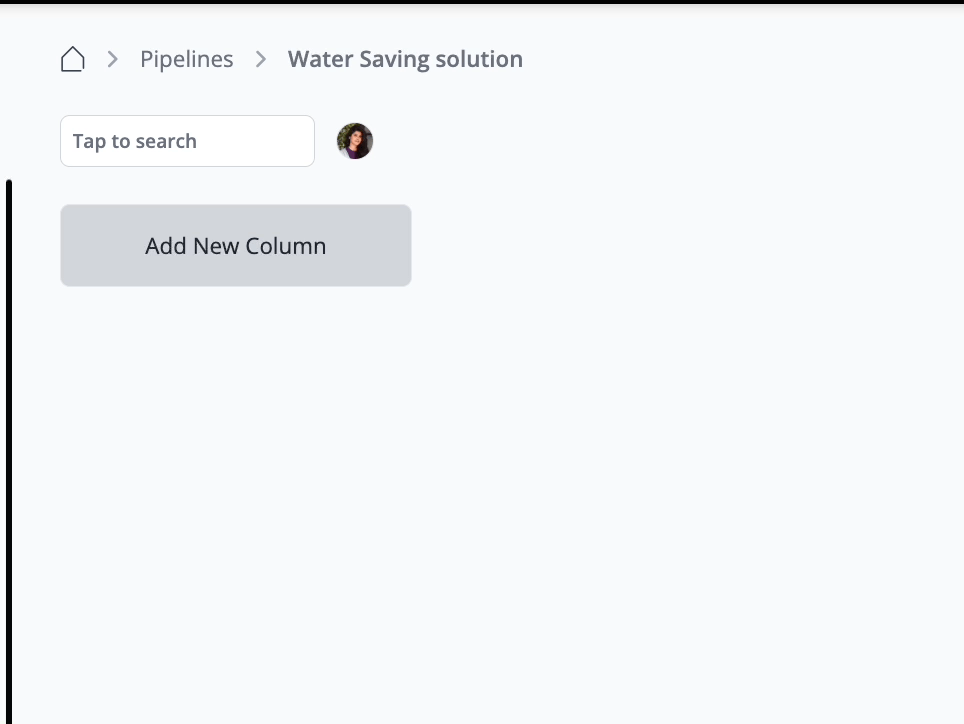Select the round profile photo icon
Viewport: 964px width, 724px height.
(355, 141)
